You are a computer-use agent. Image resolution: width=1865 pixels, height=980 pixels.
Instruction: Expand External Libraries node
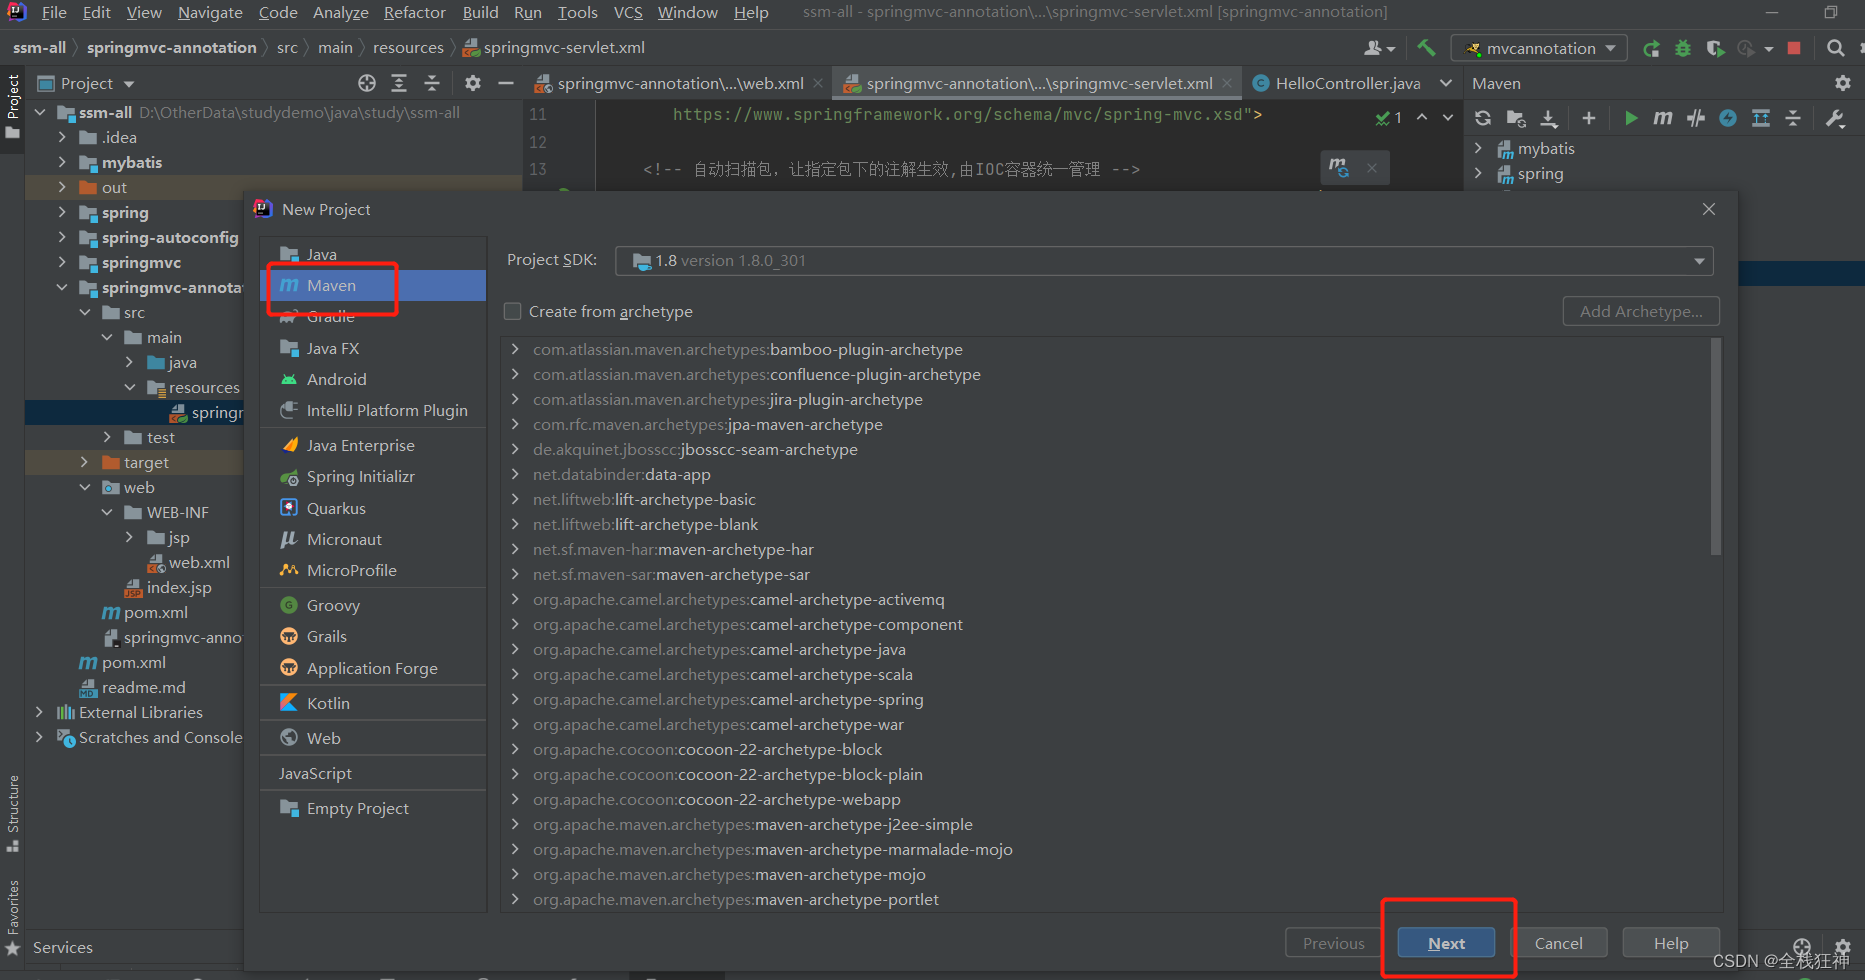(40, 712)
